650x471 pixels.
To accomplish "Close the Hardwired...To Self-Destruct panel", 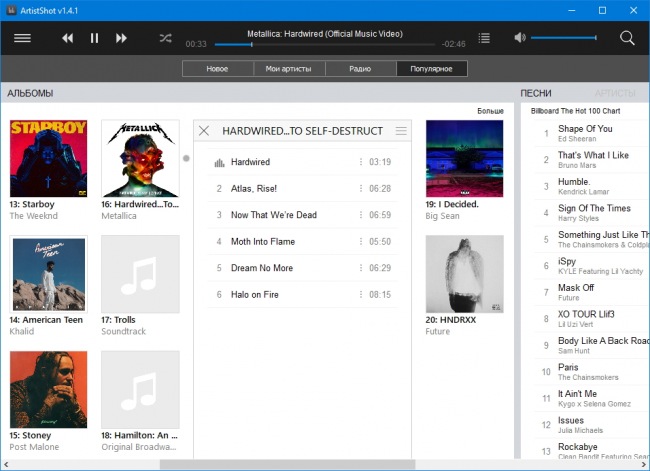I will click(204, 131).
